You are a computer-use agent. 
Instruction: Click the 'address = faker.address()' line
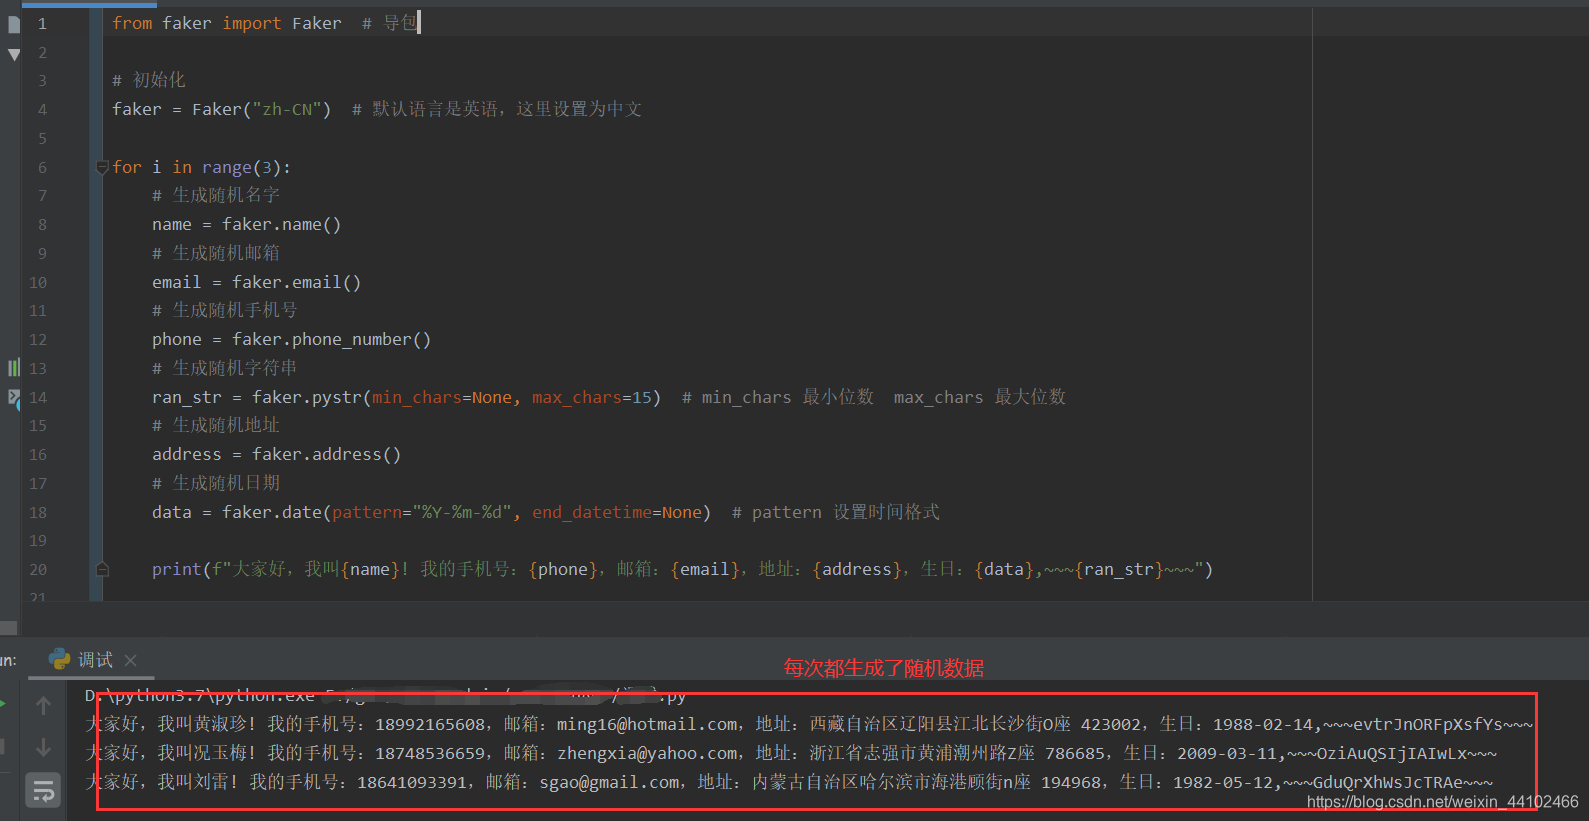click(276, 454)
